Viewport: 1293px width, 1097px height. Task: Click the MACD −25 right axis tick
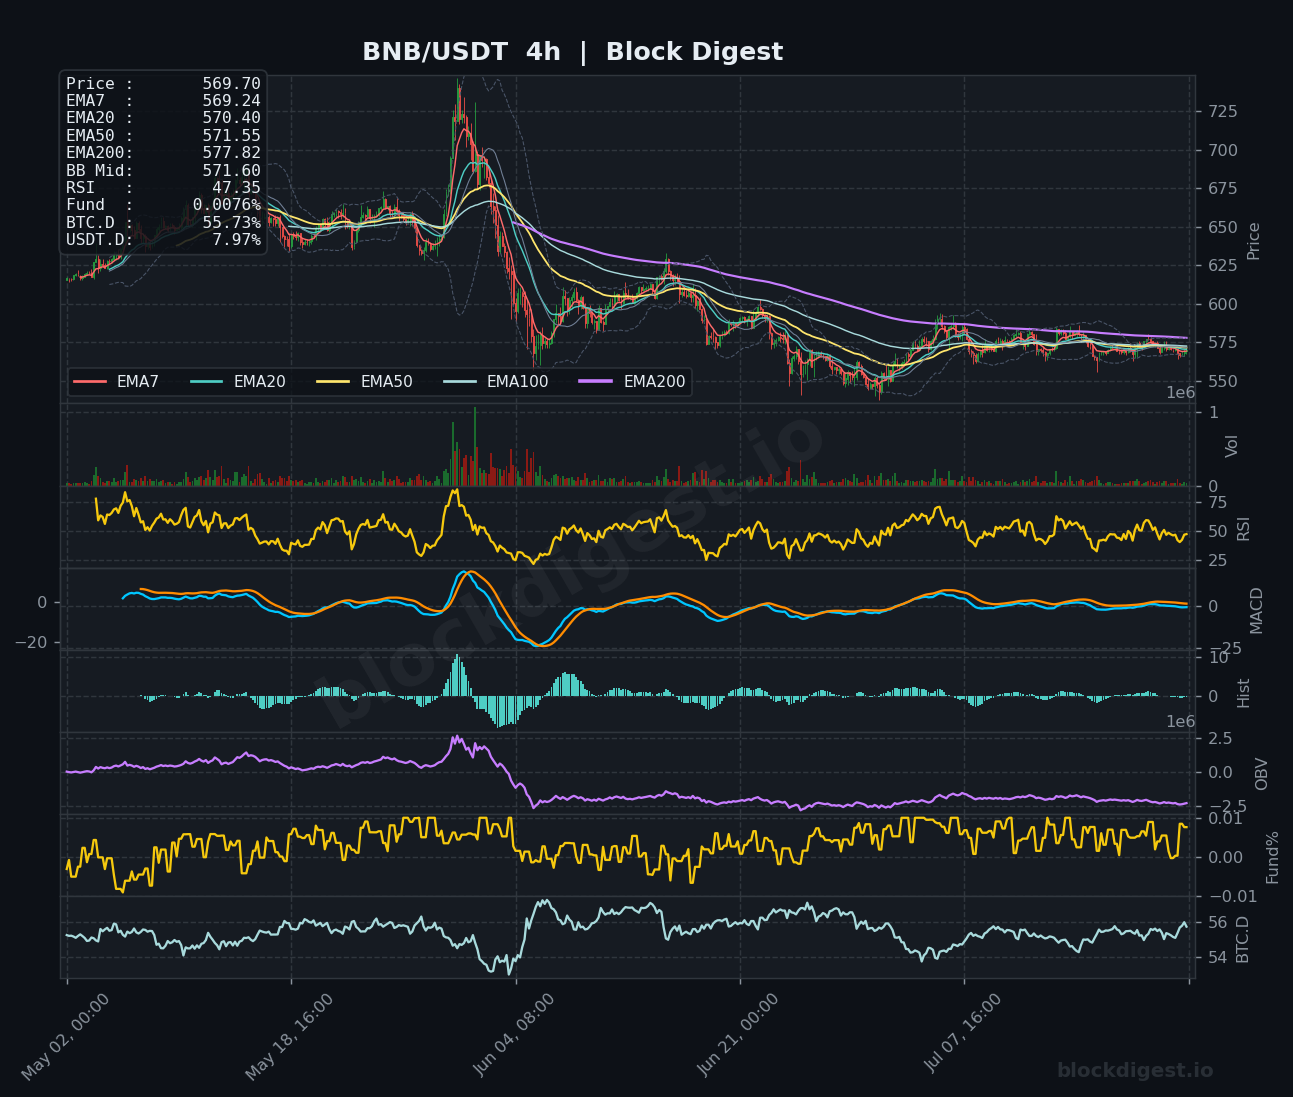(x=1224, y=649)
